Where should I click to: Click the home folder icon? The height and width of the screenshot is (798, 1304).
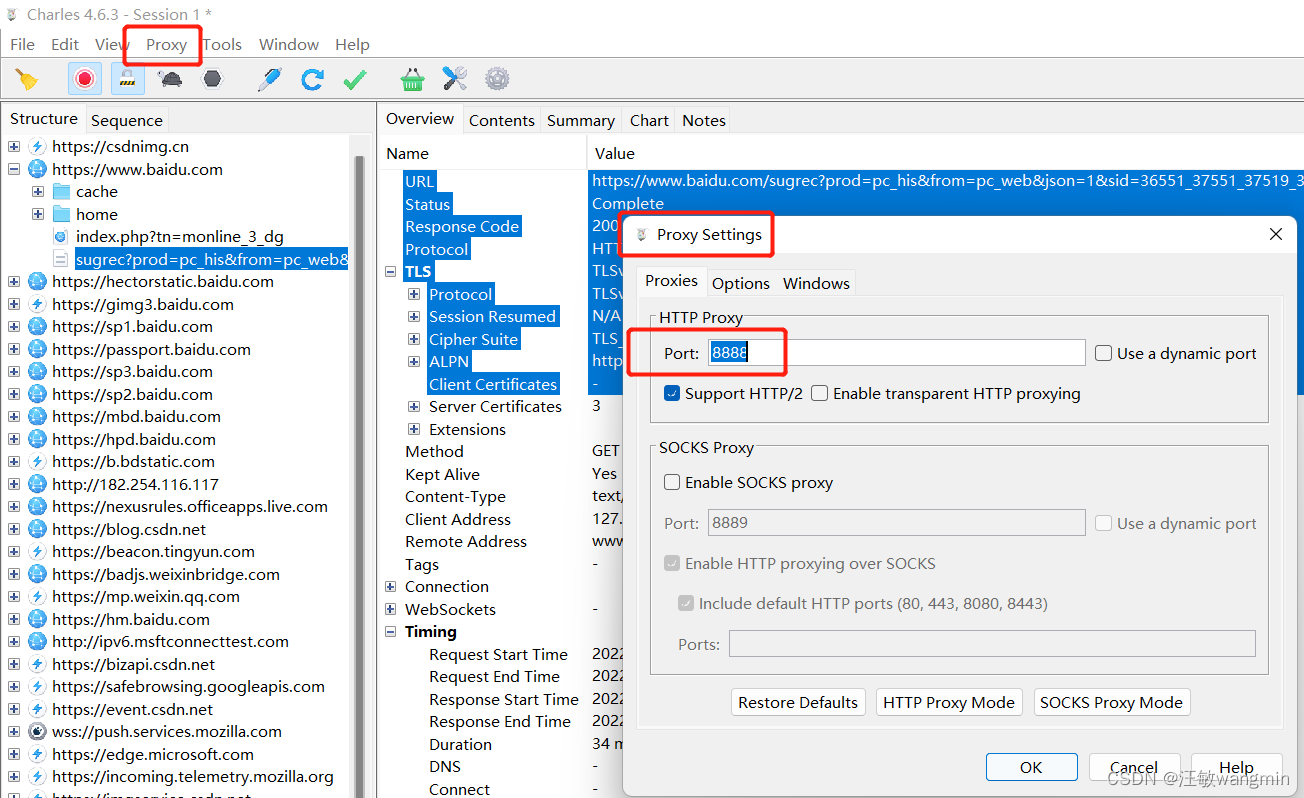click(61, 214)
